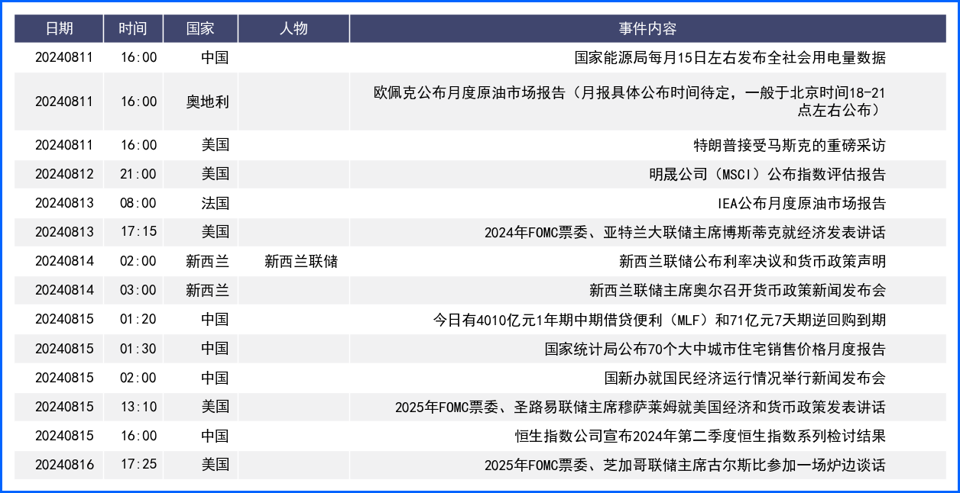The image size is (960, 493).
Task: Click the time 03:00
Action: pos(138,290)
